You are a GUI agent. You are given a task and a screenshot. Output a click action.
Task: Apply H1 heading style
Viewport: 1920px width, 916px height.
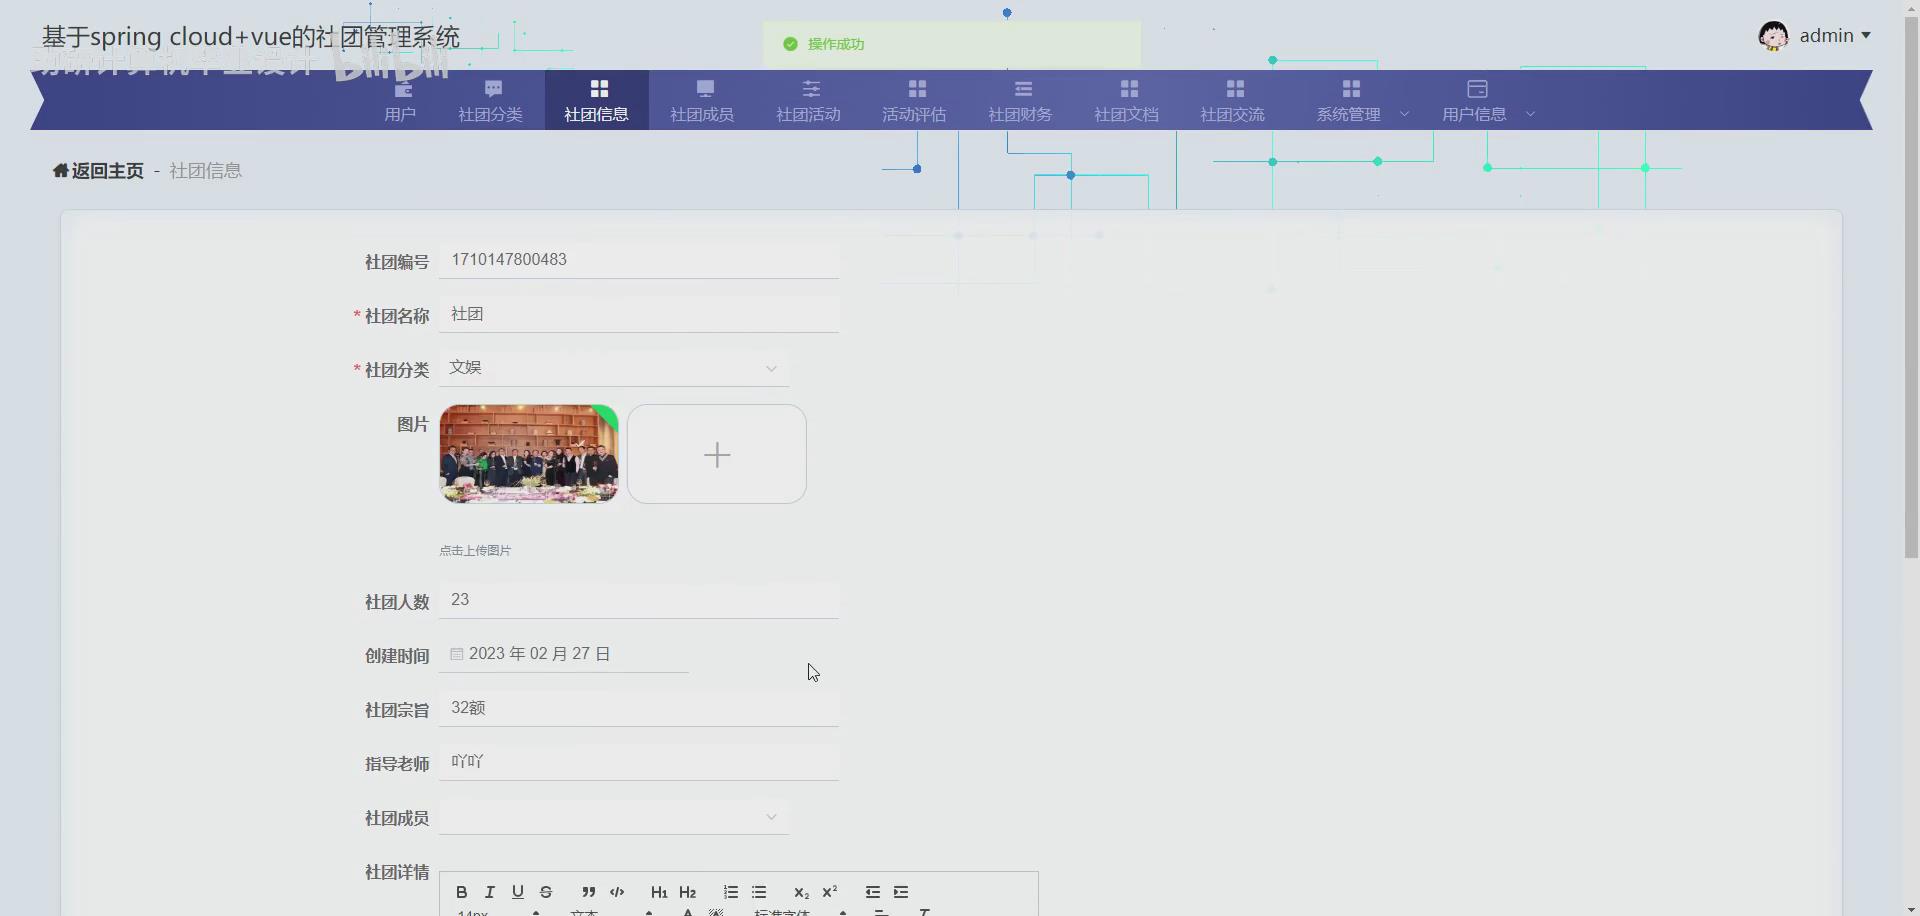[659, 891]
